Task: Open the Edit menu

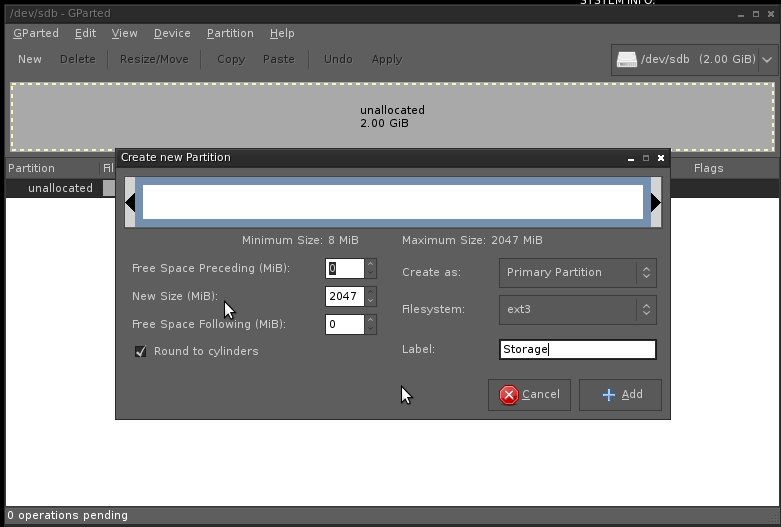Action: (86, 33)
